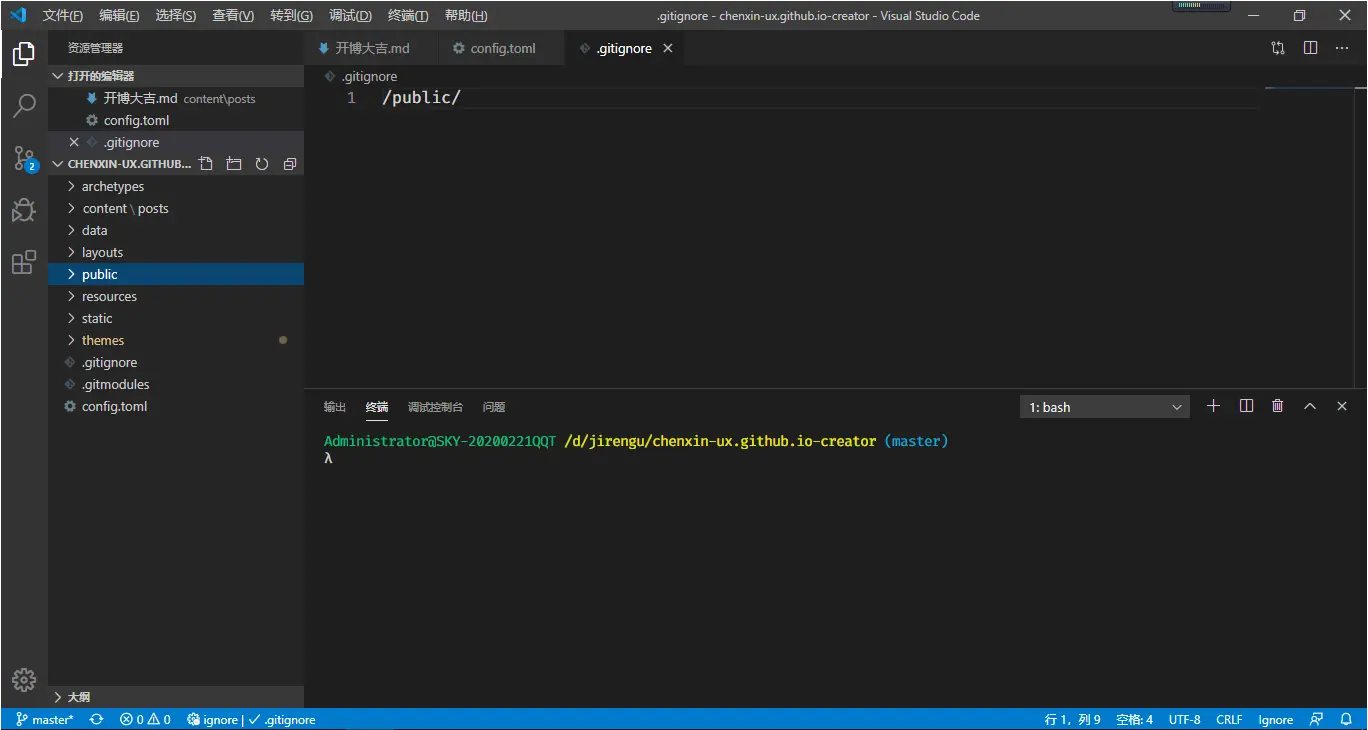Screen dimensions: 1368x730
Task: Create a new file in explorer header
Action: coord(206,164)
